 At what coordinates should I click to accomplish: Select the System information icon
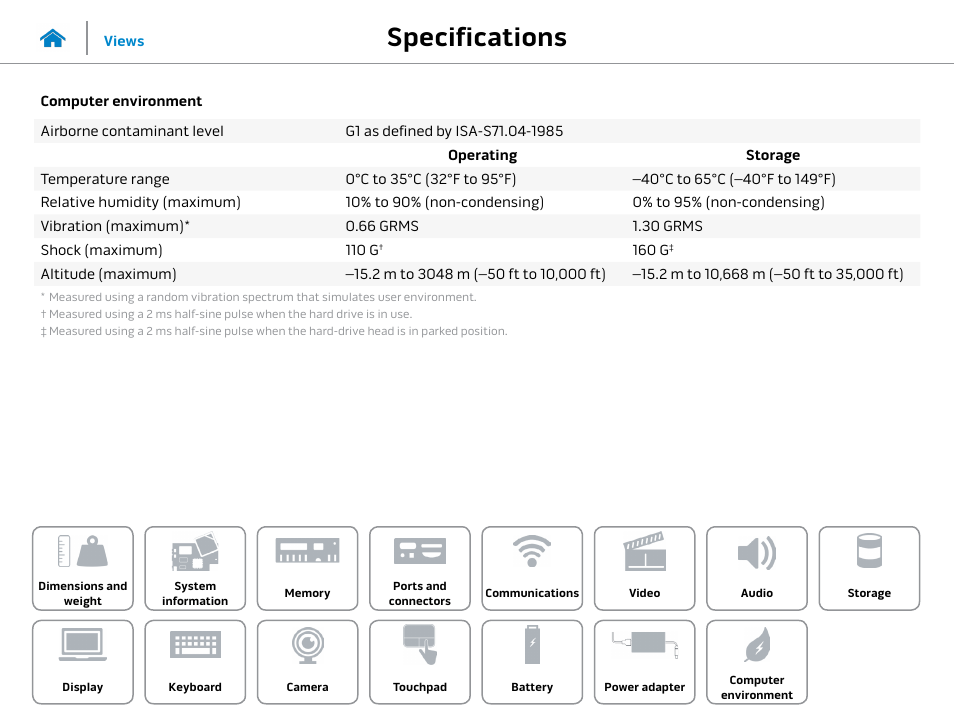(x=195, y=568)
